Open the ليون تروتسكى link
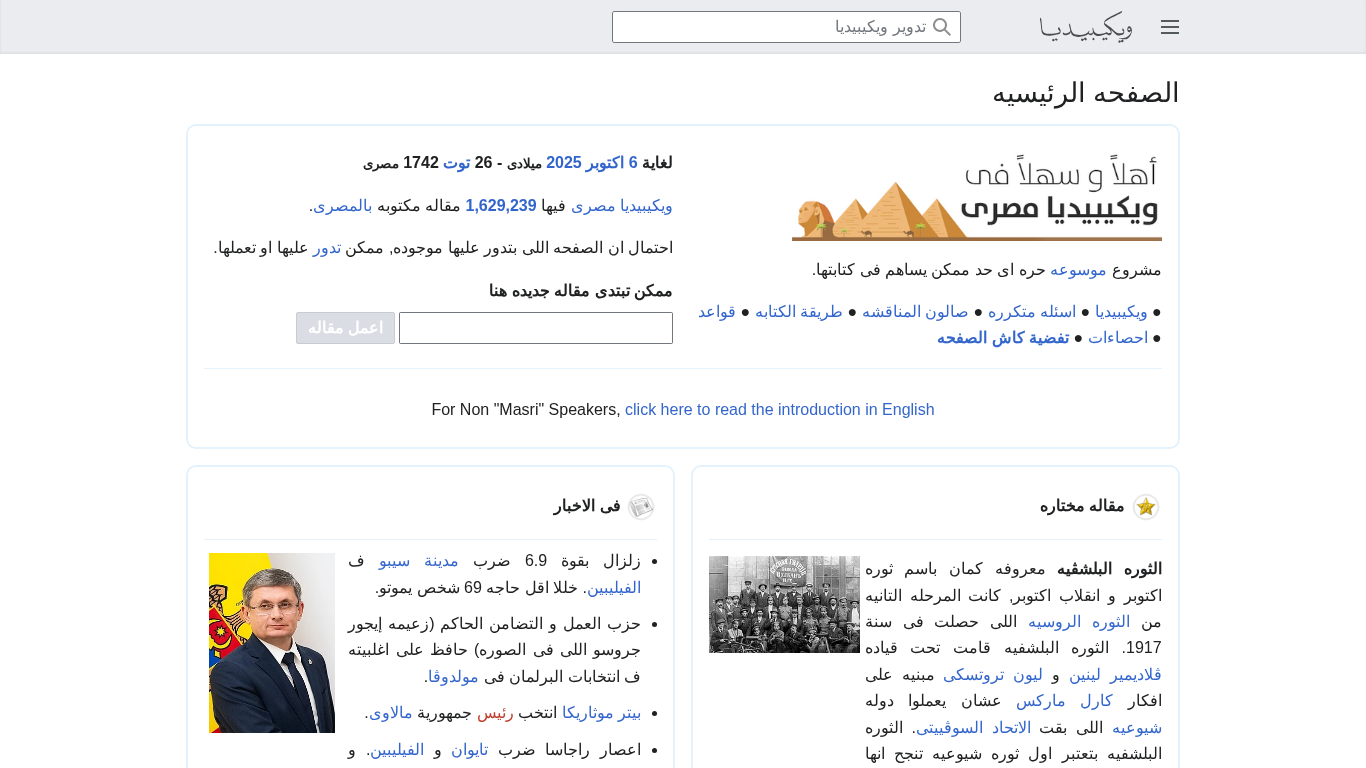 pyautogui.click(x=993, y=675)
